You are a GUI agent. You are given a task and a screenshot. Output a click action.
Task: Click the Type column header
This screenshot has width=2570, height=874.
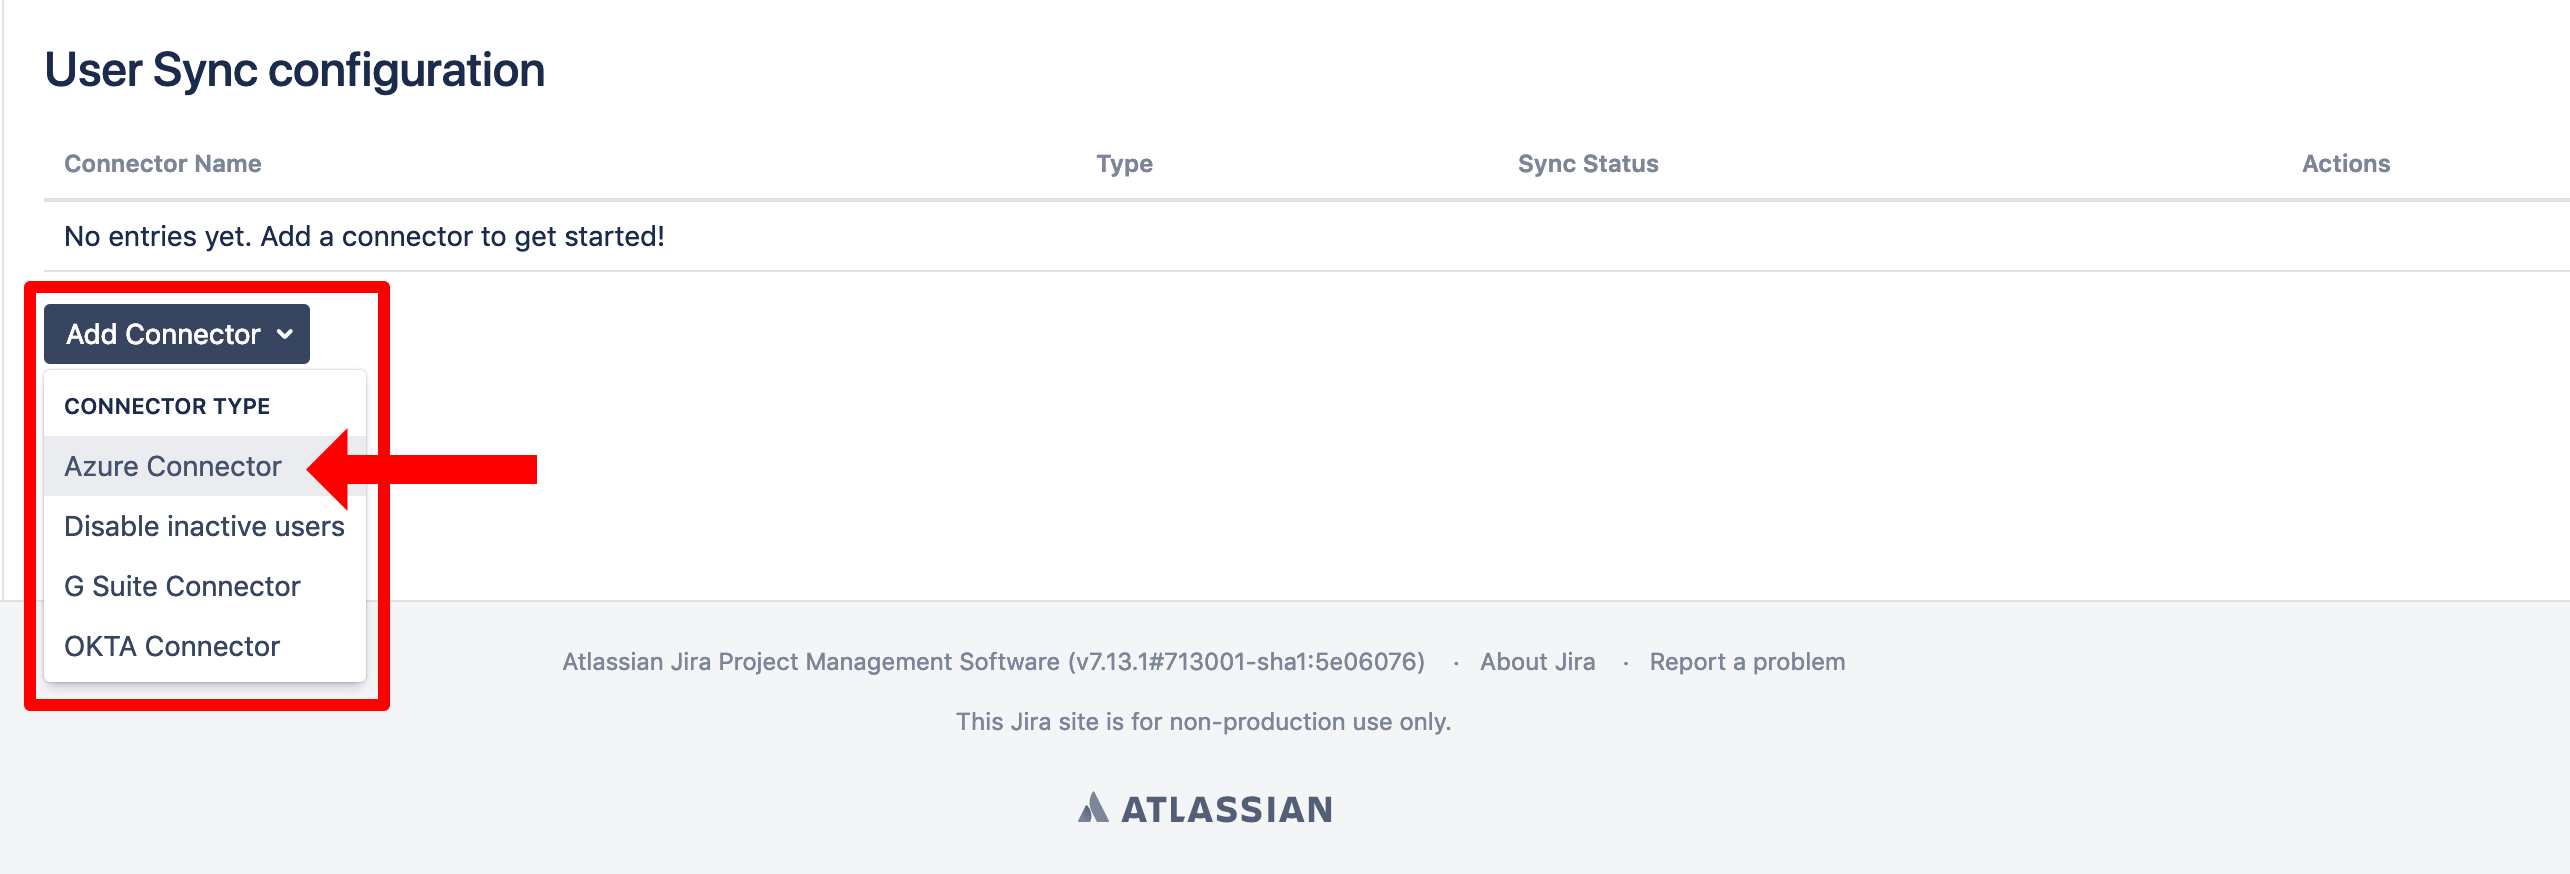click(1124, 164)
